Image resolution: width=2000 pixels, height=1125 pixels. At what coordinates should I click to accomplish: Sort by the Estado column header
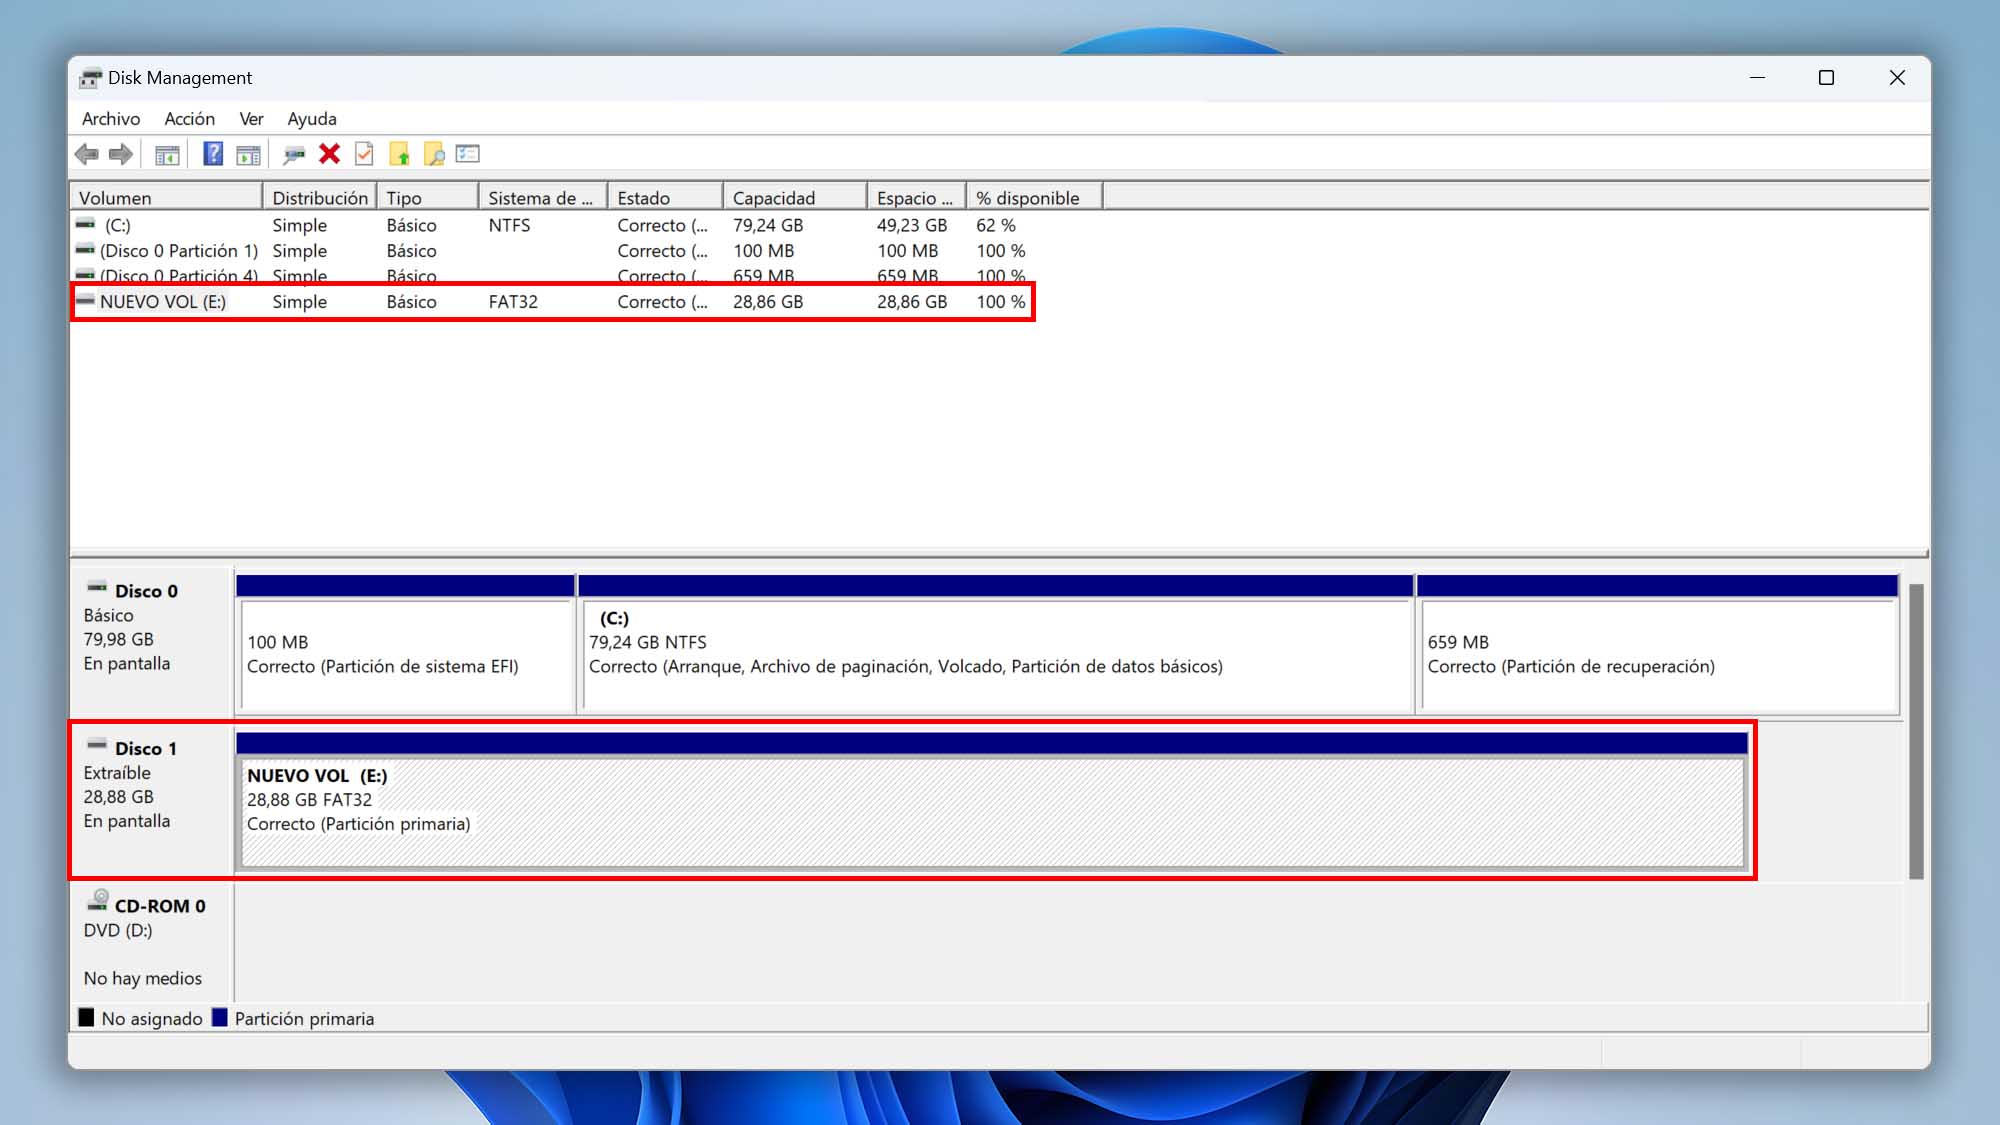(x=666, y=198)
